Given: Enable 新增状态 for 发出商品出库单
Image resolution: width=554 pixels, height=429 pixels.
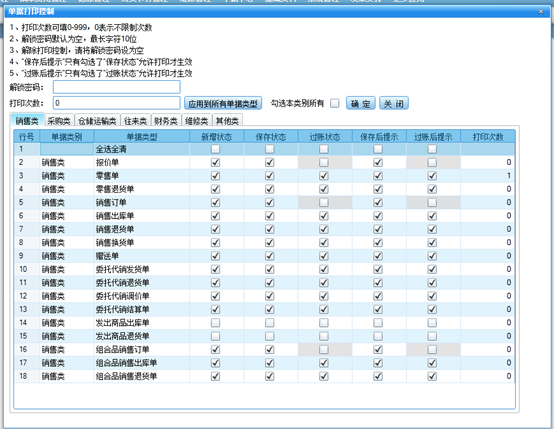Looking at the screenshot, I should pyautogui.click(x=215, y=323).
